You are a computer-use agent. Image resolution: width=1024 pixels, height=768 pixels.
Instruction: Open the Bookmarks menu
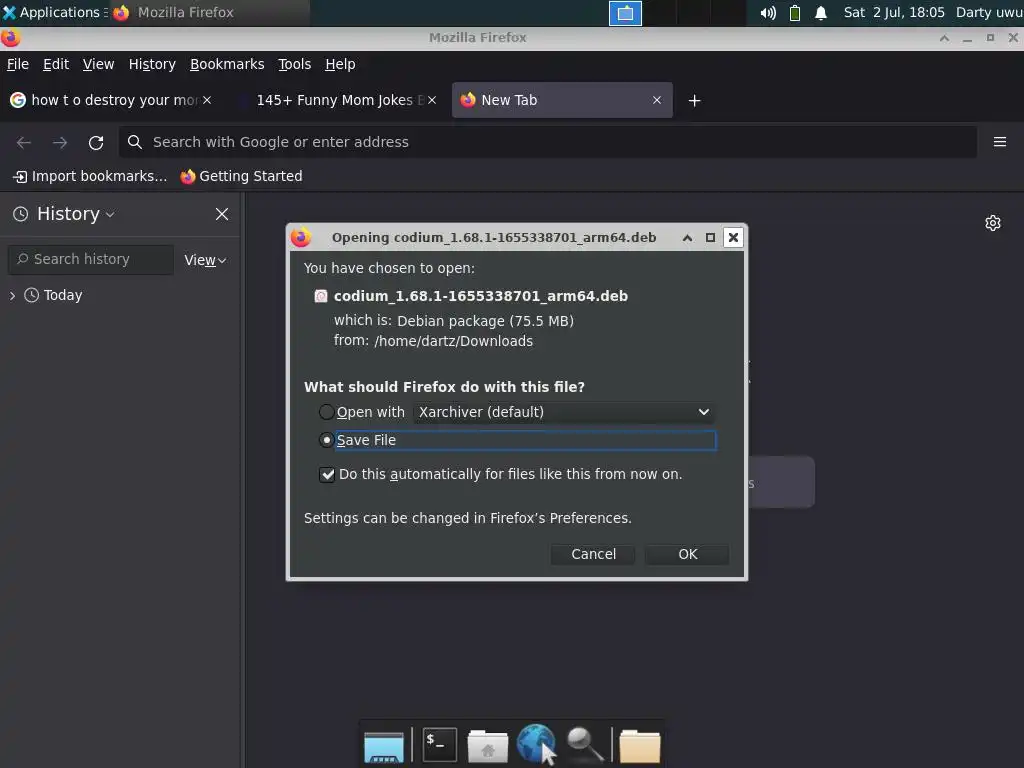[x=227, y=64]
